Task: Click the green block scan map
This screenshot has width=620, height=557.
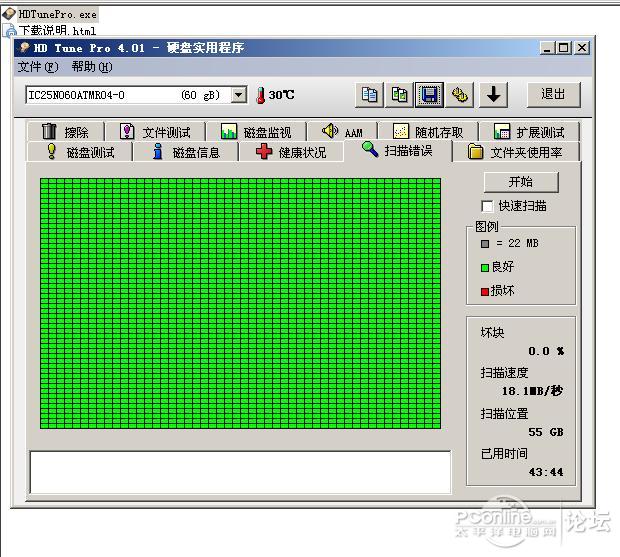Action: click(240, 303)
